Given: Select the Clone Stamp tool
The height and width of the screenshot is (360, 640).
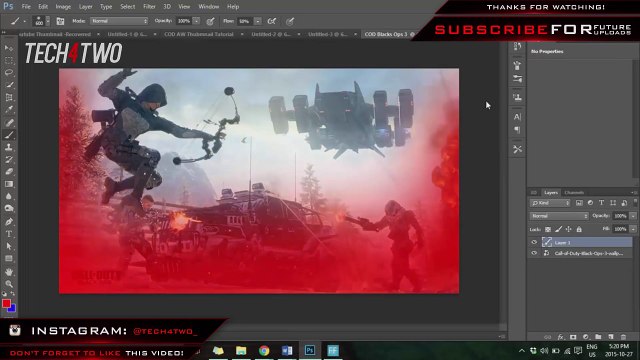Looking at the screenshot, I should point(9,147).
